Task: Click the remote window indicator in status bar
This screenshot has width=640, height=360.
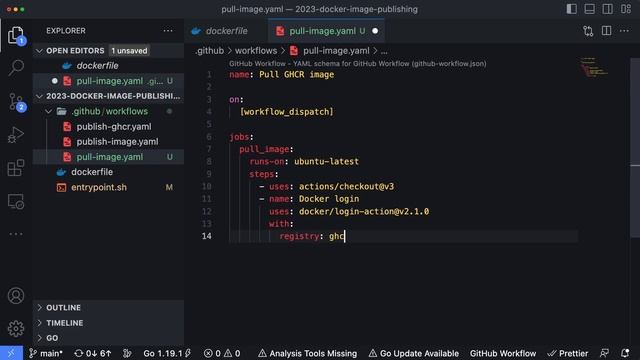Action: 11,353
